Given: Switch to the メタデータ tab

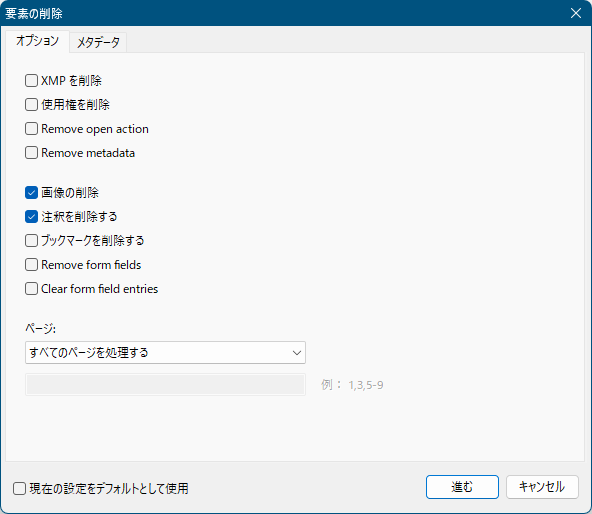Looking at the screenshot, I should pyautogui.click(x=98, y=42).
